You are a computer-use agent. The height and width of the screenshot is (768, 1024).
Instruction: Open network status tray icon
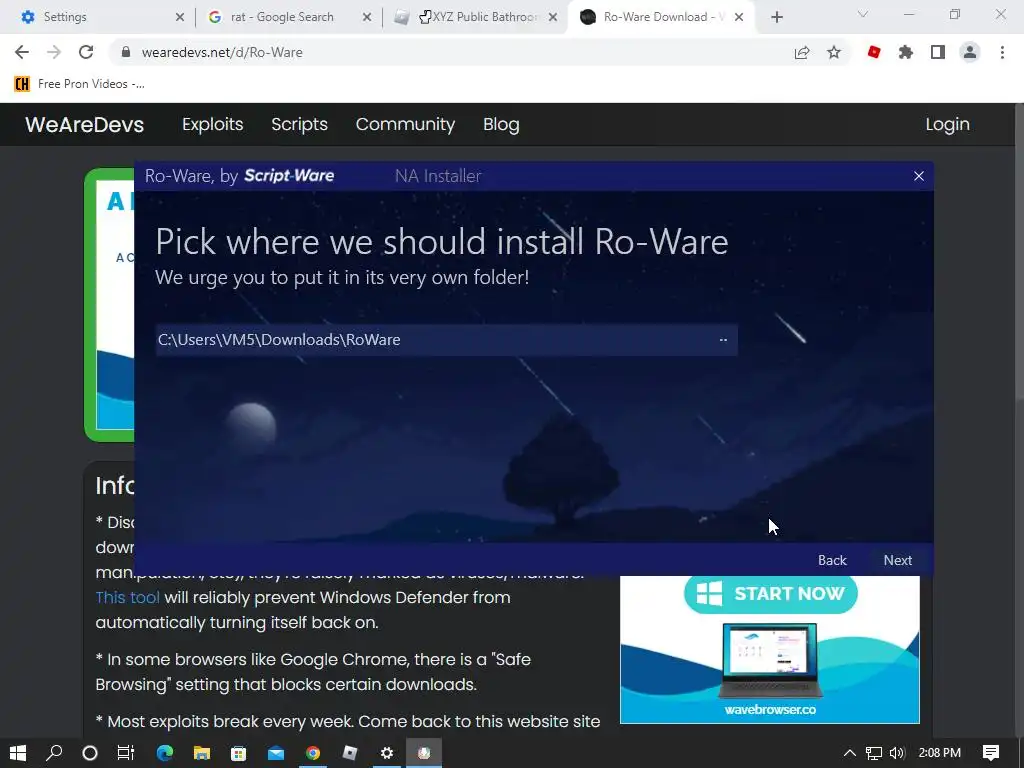(x=874, y=753)
